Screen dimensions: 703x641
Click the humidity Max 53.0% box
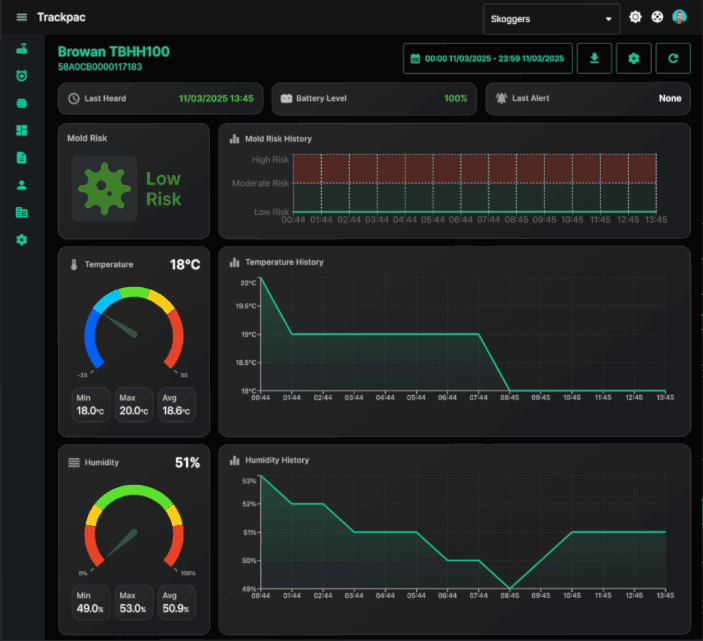[x=134, y=602]
